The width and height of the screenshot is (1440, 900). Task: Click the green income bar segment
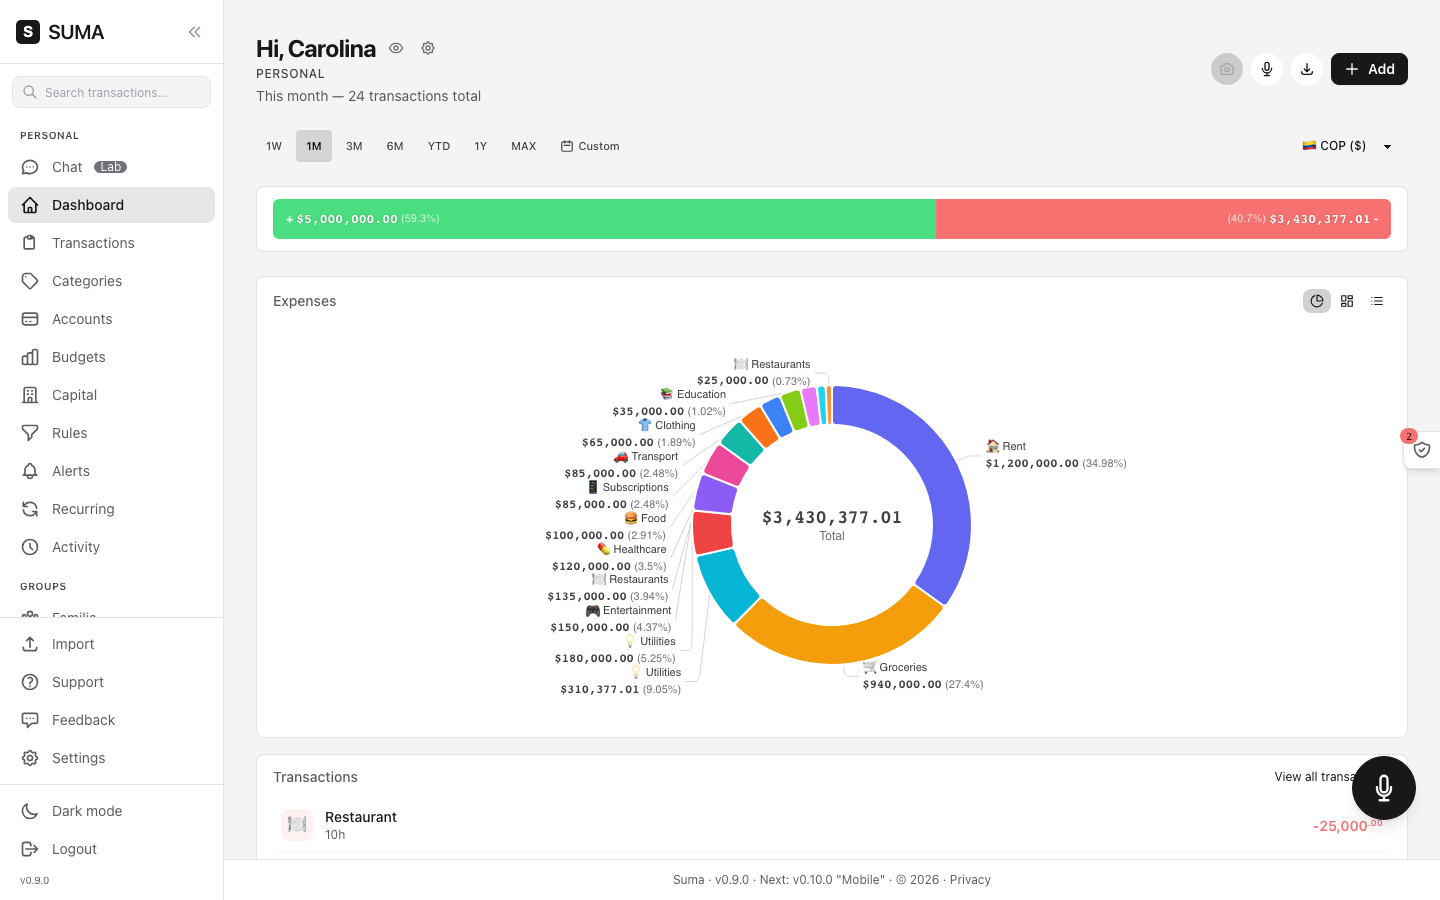pyautogui.click(x=604, y=219)
